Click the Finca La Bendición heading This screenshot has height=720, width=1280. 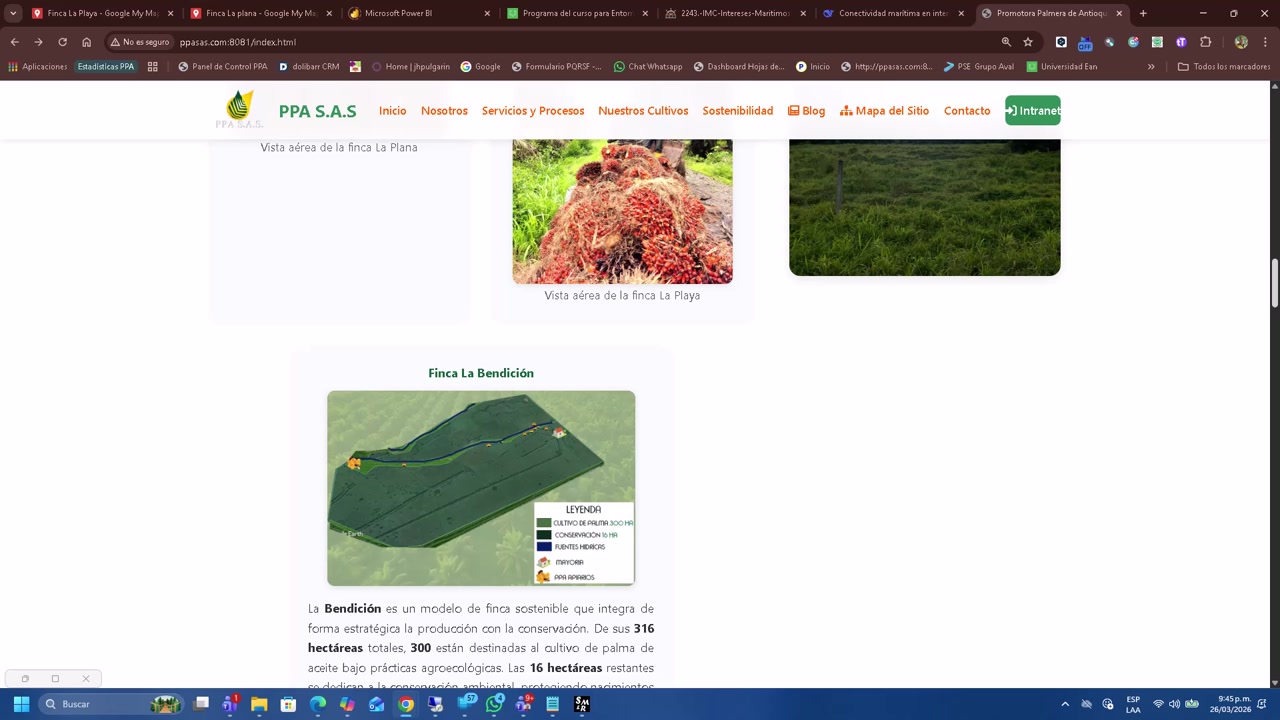[x=481, y=373]
